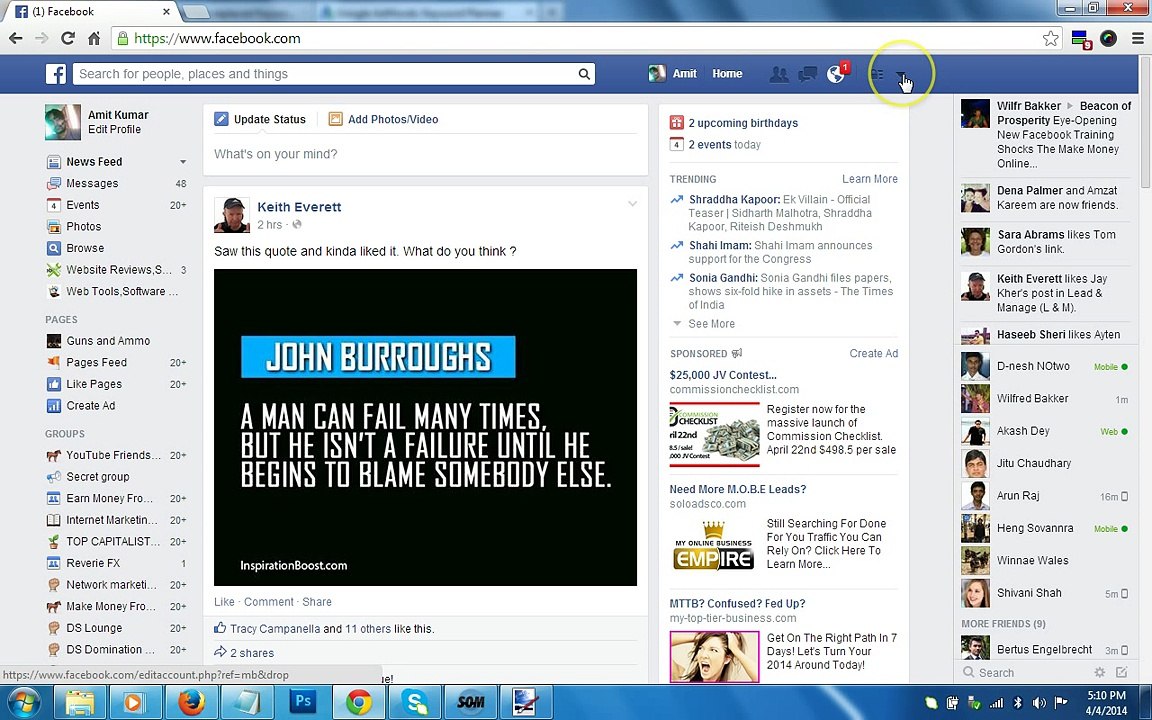Image resolution: width=1152 pixels, height=720 pixels.
Task: Reload the page
Action: point(68,38)
